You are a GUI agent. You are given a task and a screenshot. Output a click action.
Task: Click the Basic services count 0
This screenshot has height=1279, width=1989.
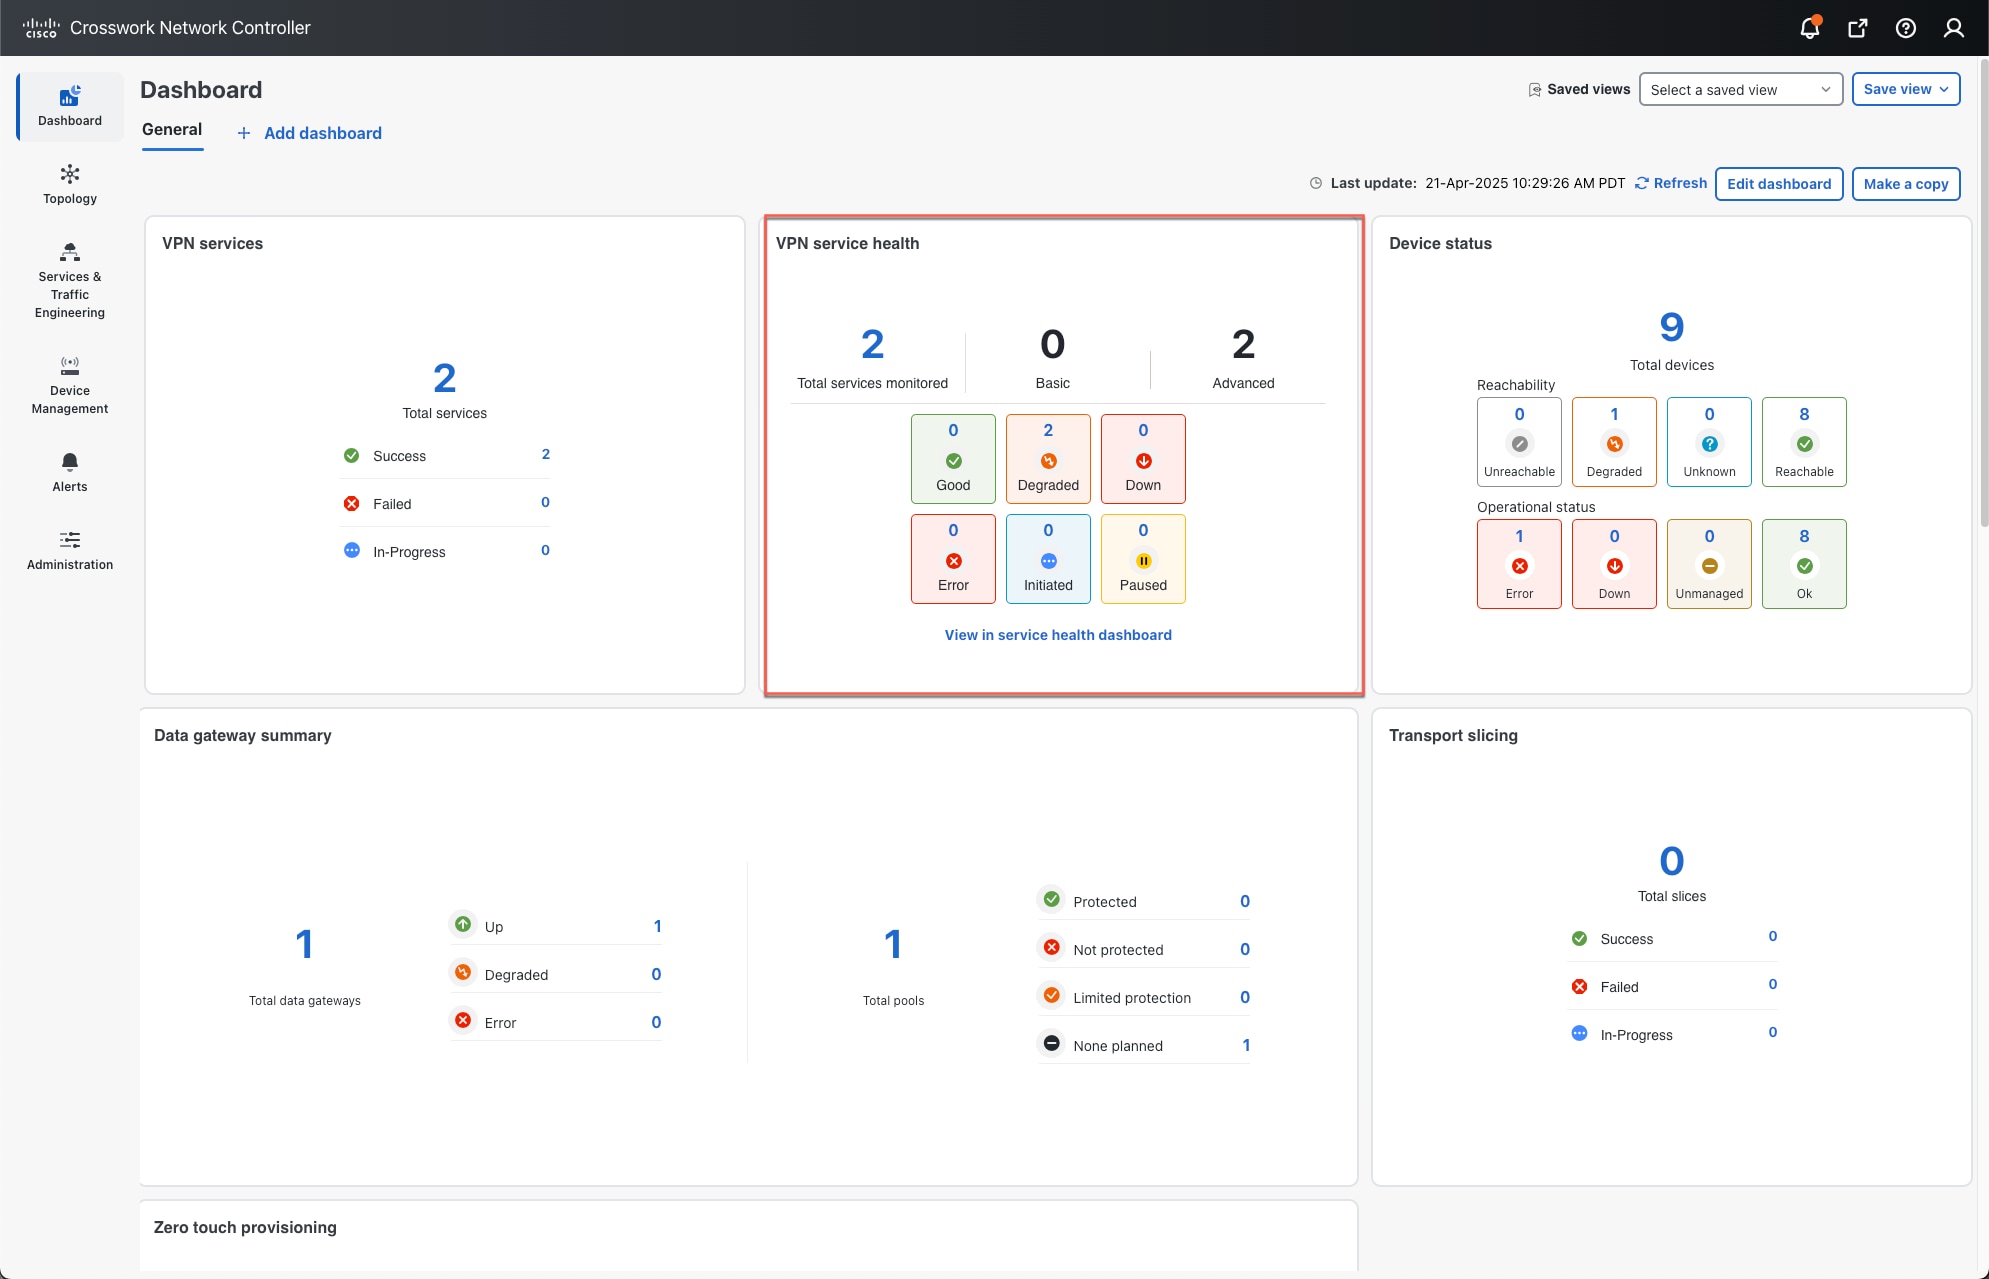1052,345
